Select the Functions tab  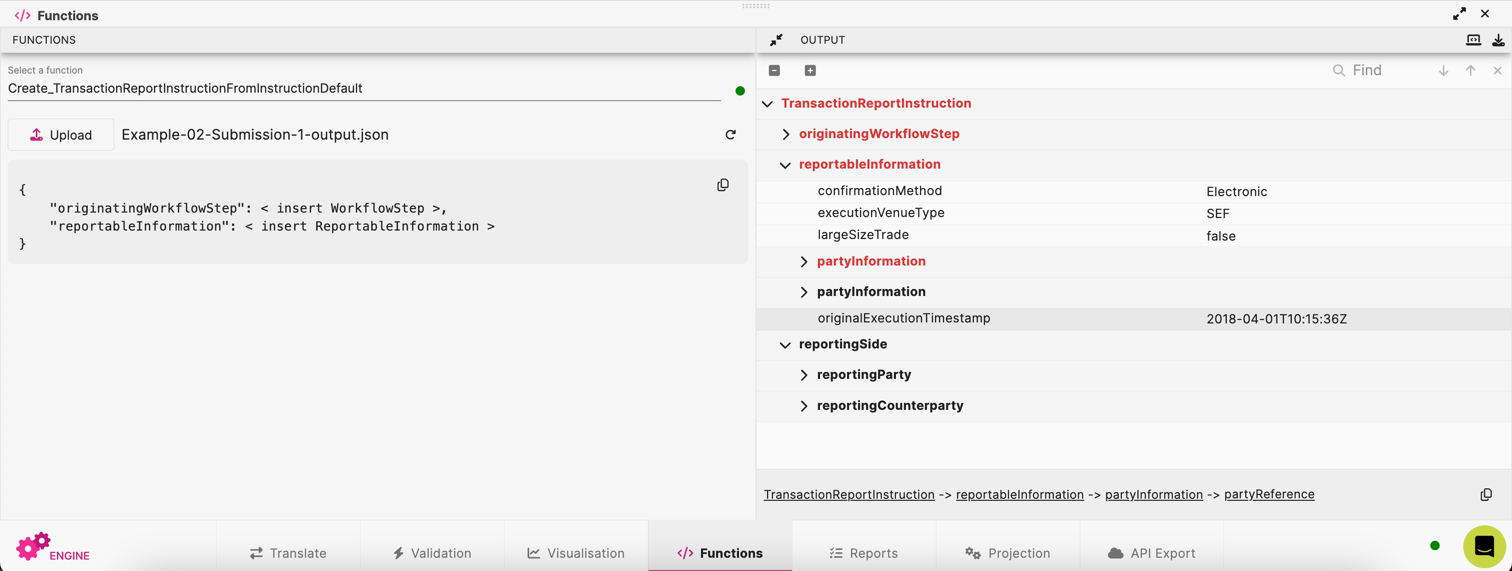720,553
